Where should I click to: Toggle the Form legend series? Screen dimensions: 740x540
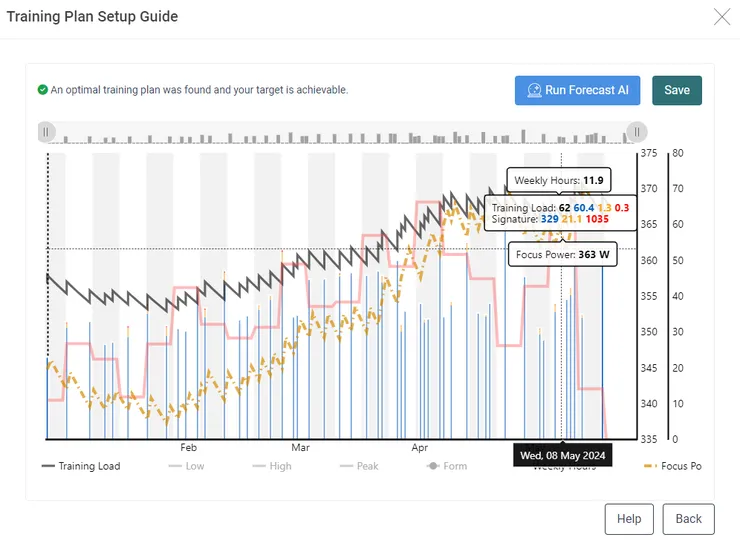(x=446, y=466)
